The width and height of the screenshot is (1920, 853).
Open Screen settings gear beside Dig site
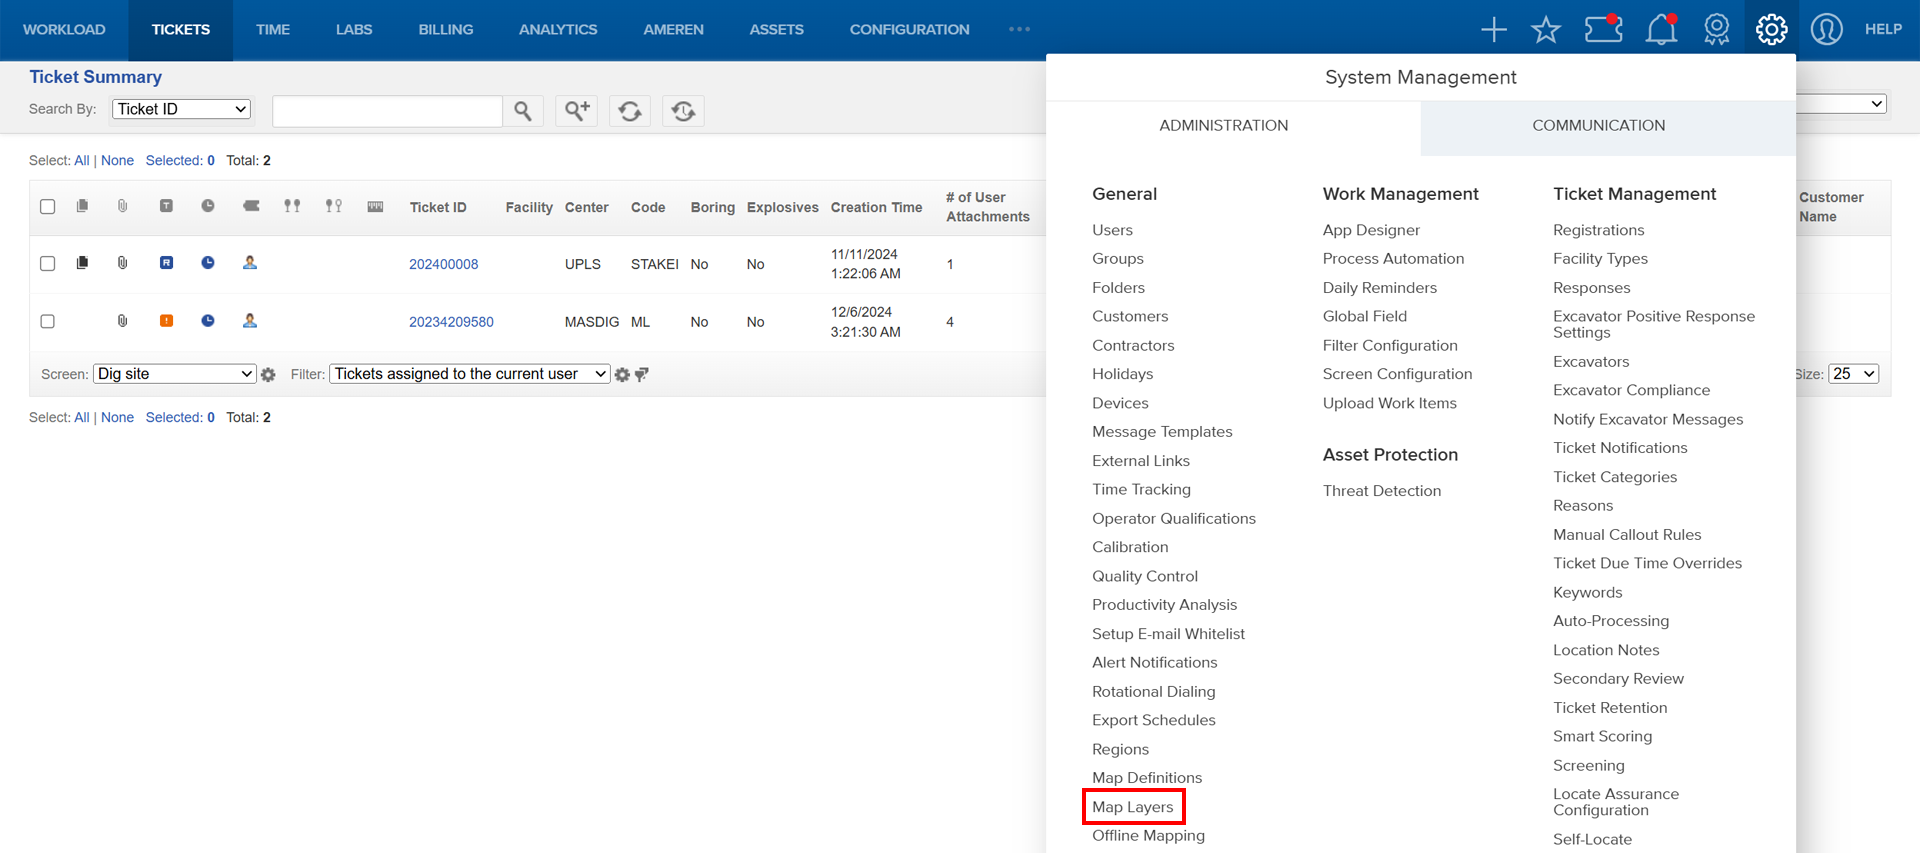(x=268, y=375)
